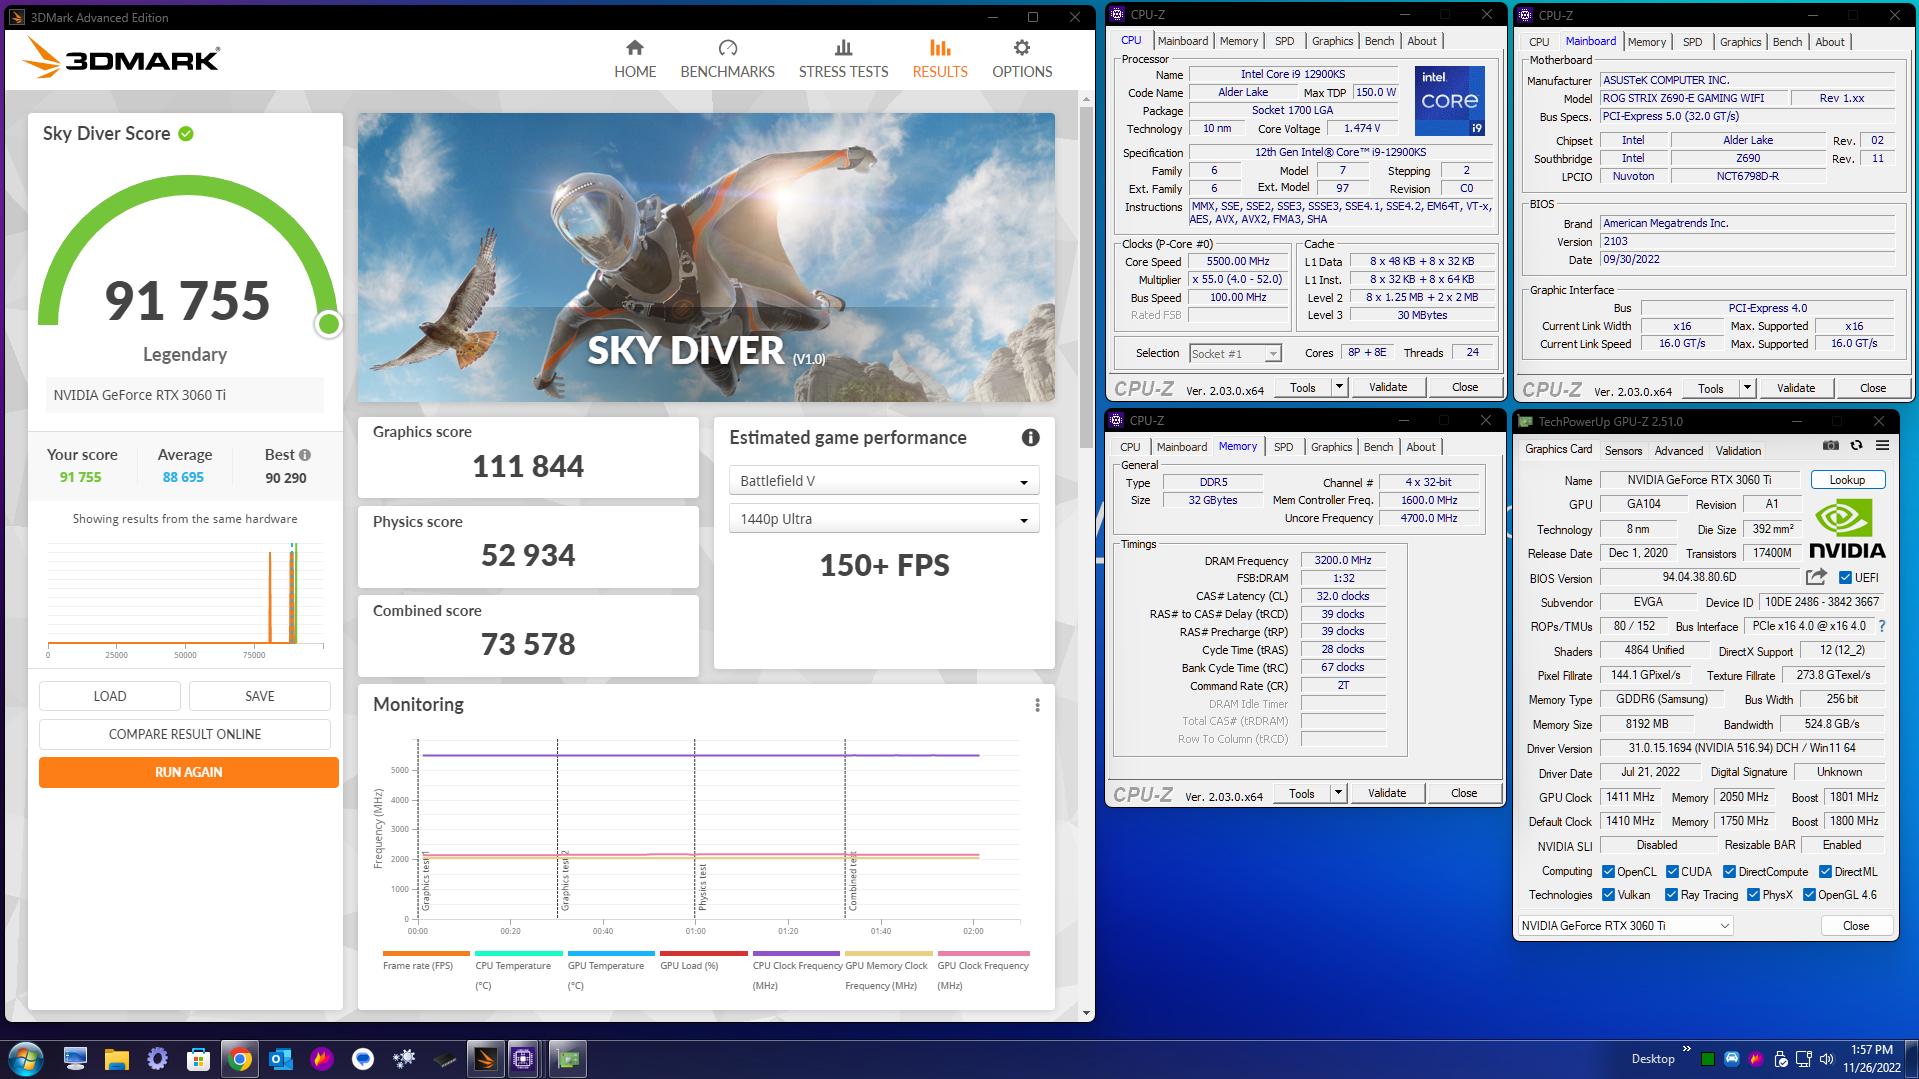The image size is (1919, 1079).
Task: Open the Battlefield V game dropdown
Action: pyautogui.click(x=884, y=481)
